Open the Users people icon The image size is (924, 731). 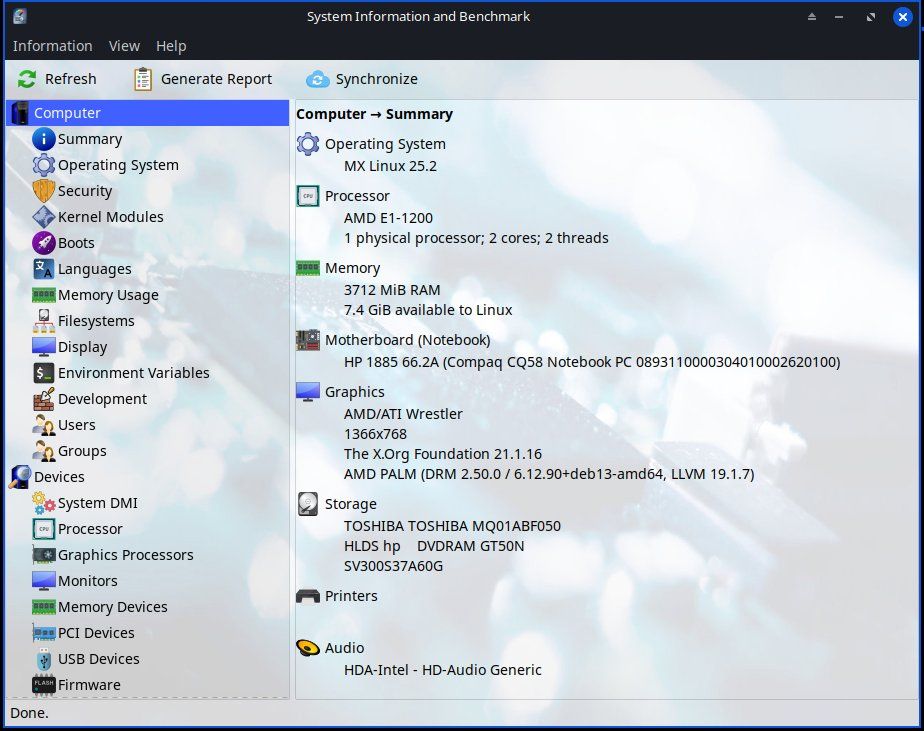pos(44,424)
